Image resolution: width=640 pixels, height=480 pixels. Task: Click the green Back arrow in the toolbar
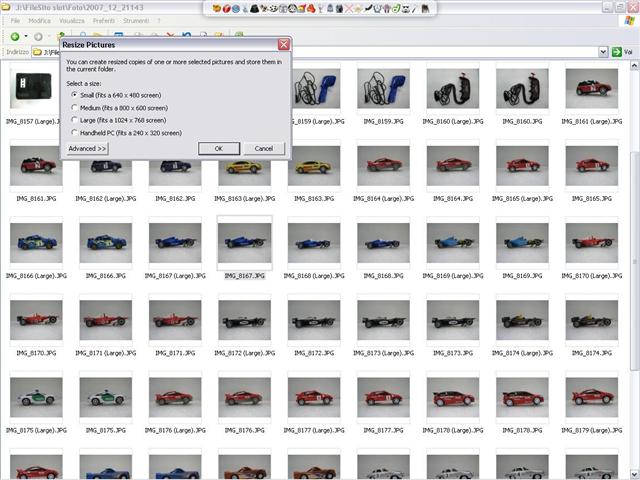tap(15, 37)
